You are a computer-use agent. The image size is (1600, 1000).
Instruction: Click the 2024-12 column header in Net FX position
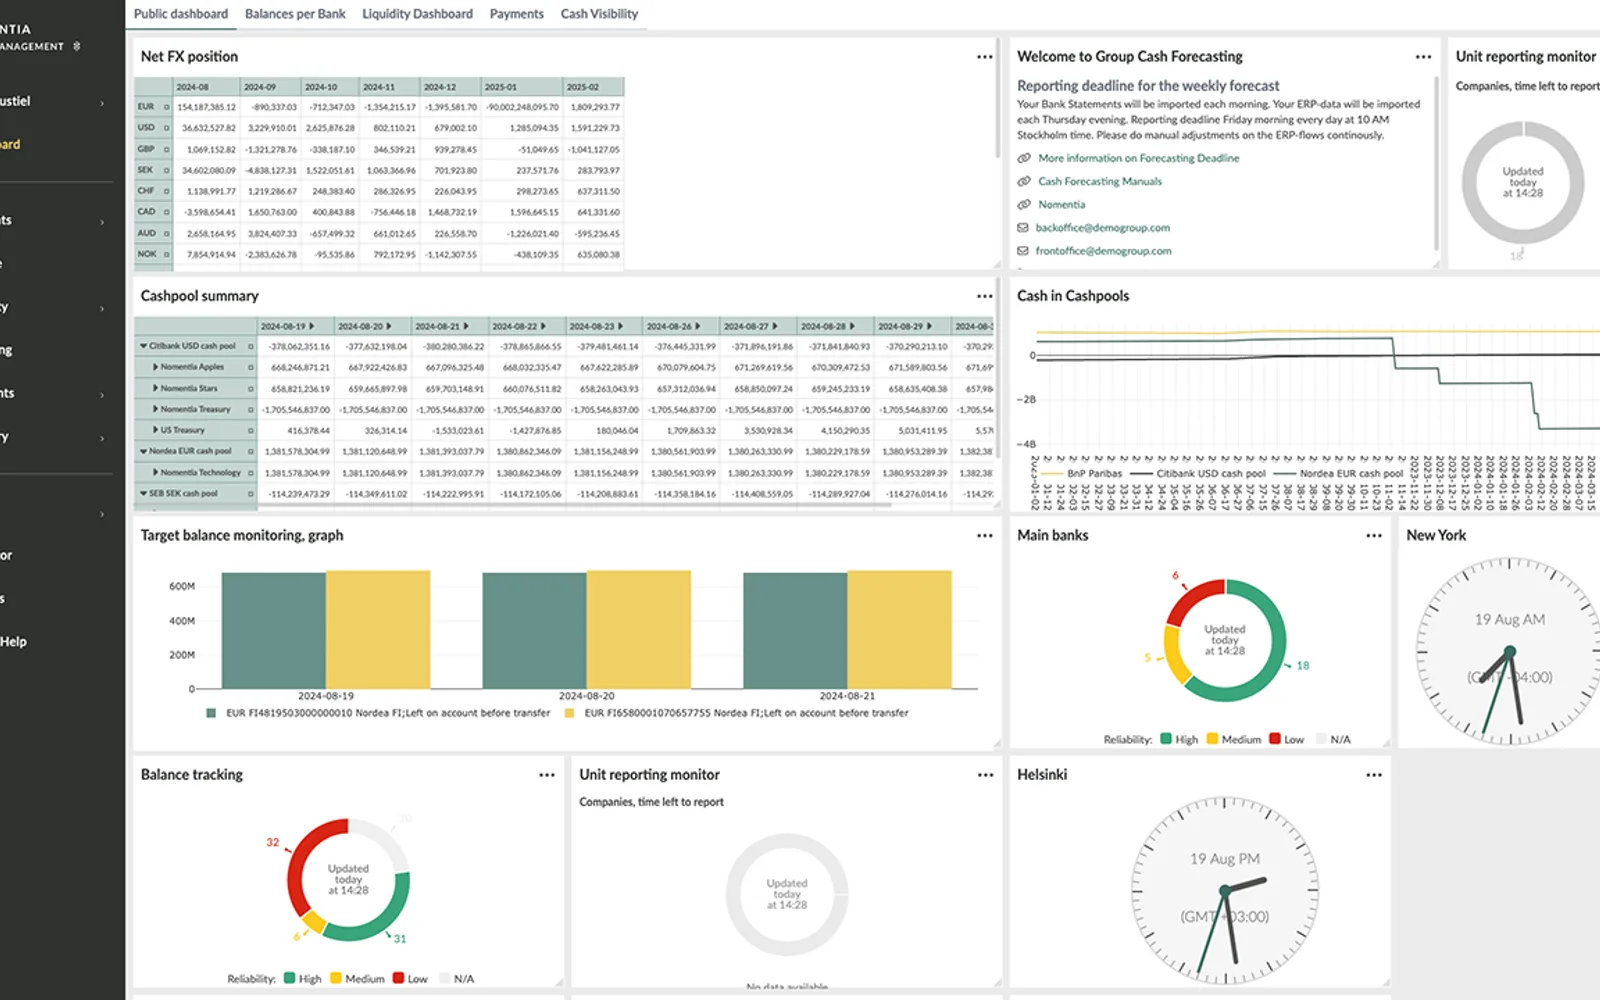pos(449,87)
